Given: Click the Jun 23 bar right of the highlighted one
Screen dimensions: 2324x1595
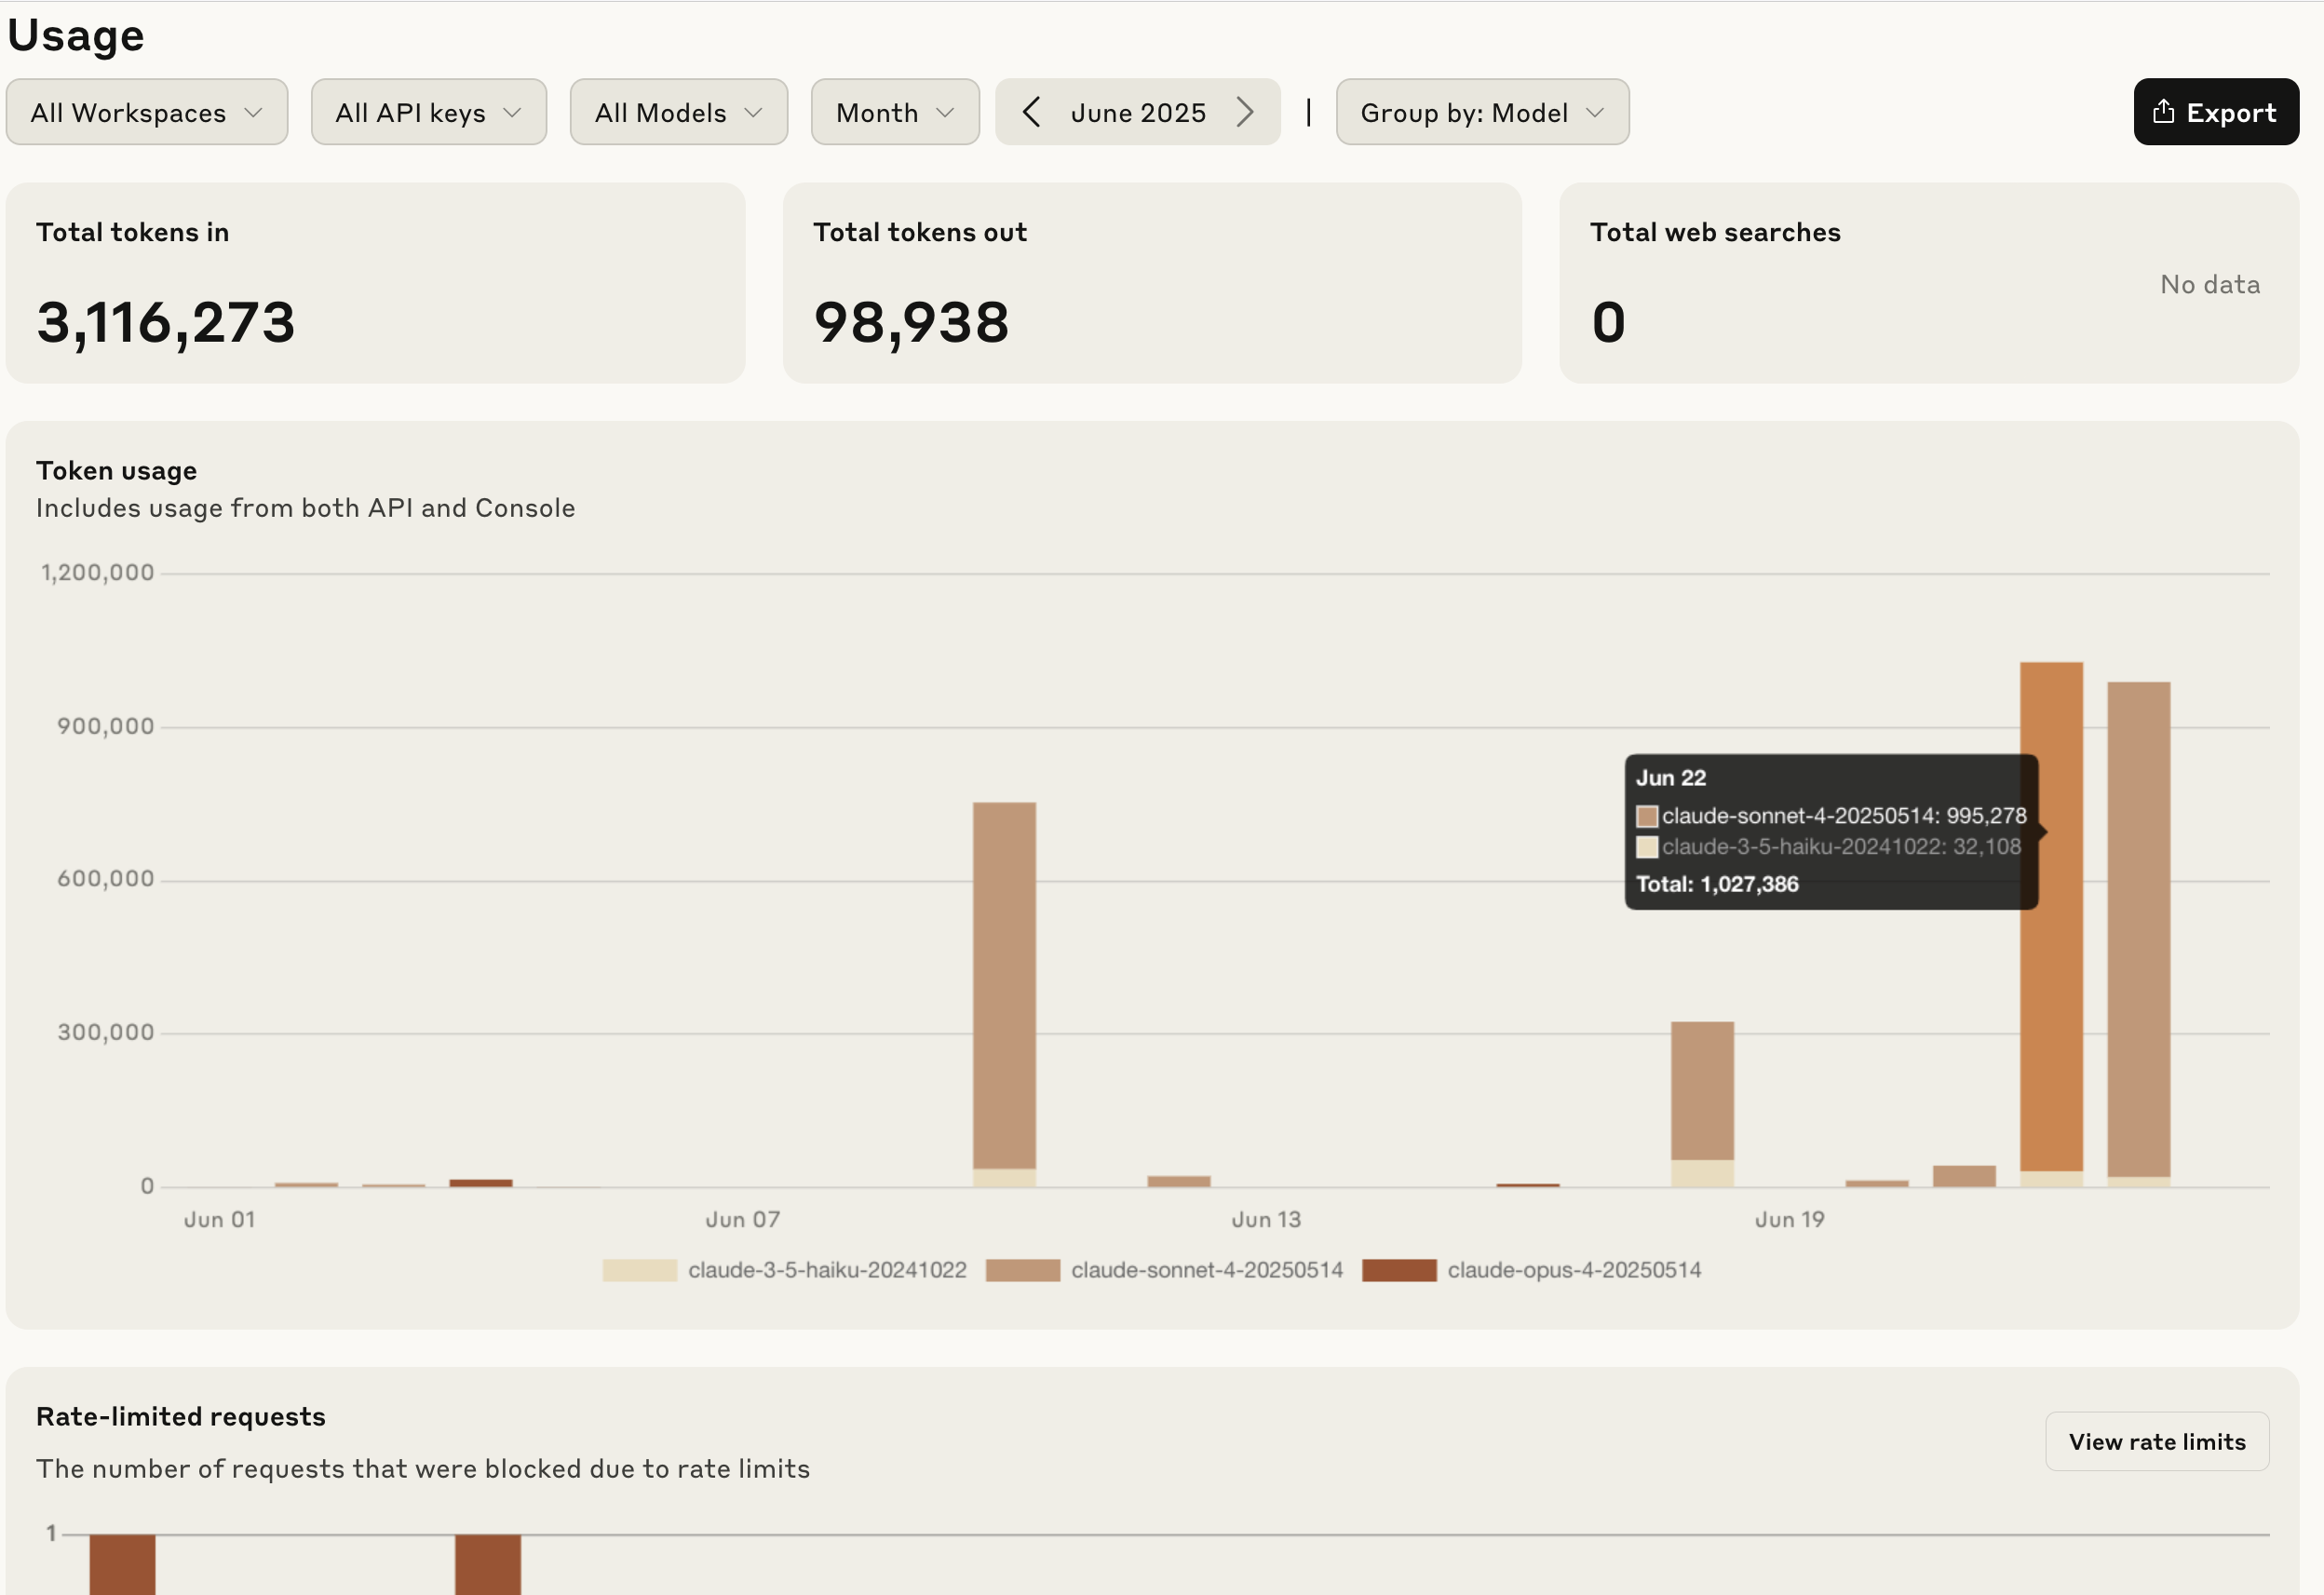Looking at the screenshot, I should 2138,930.
